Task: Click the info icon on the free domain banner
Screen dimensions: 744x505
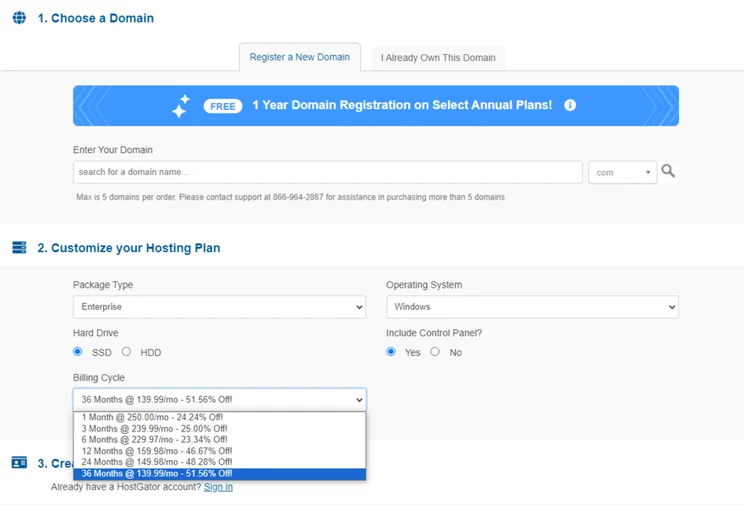Action: coord(570,105)
